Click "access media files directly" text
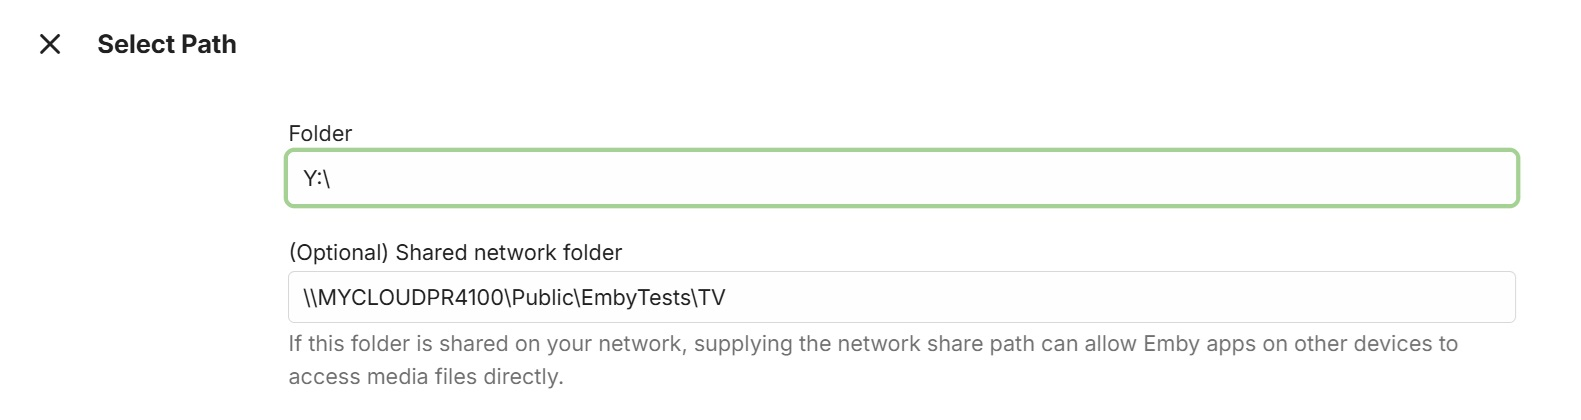1581x420 pixels. tap(425, 377)
